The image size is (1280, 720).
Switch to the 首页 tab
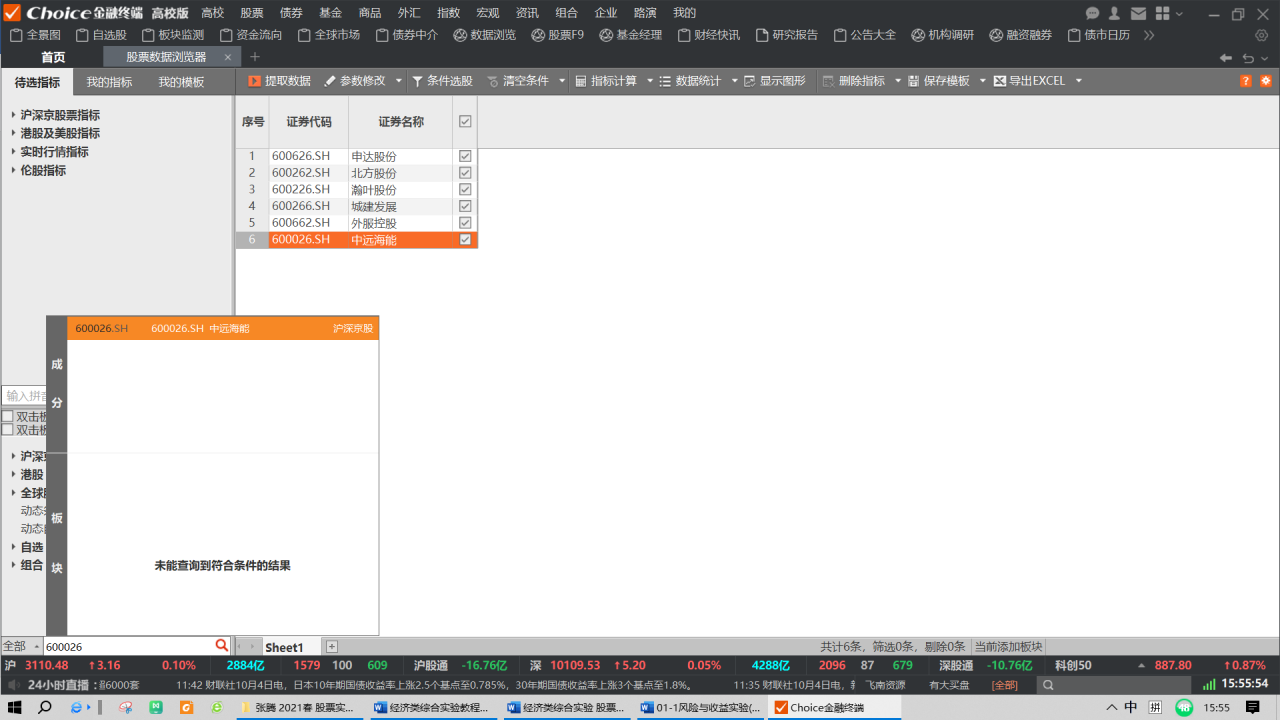tap(53, 58)
